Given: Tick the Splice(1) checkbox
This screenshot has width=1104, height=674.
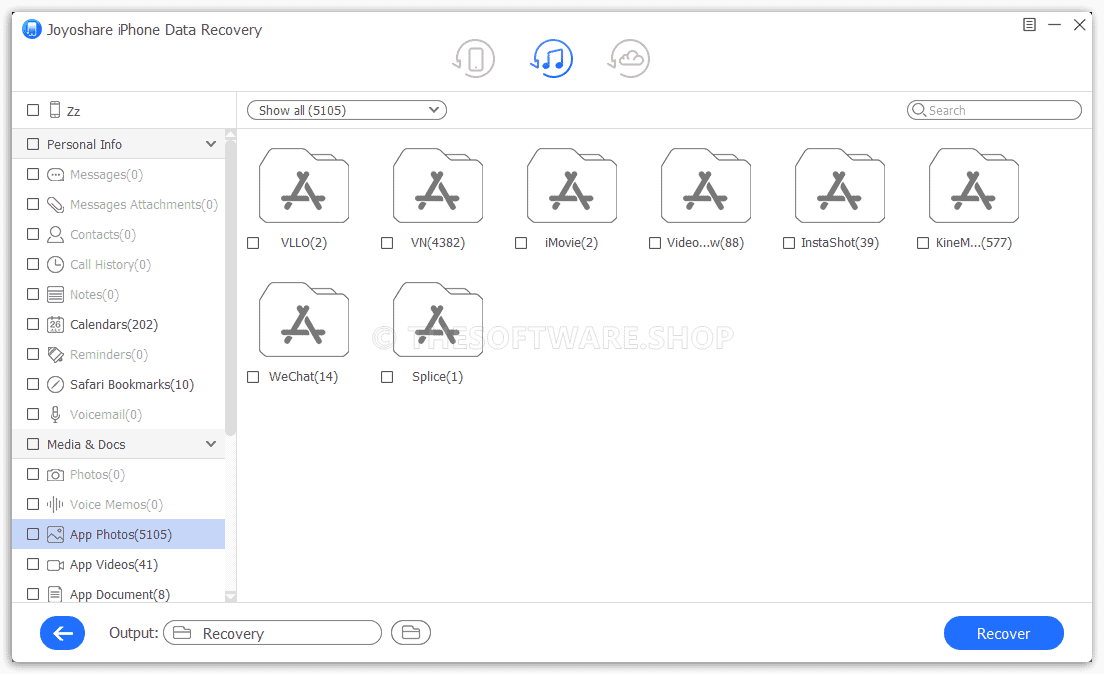Looking at the screenshot, I should [387, 377].
